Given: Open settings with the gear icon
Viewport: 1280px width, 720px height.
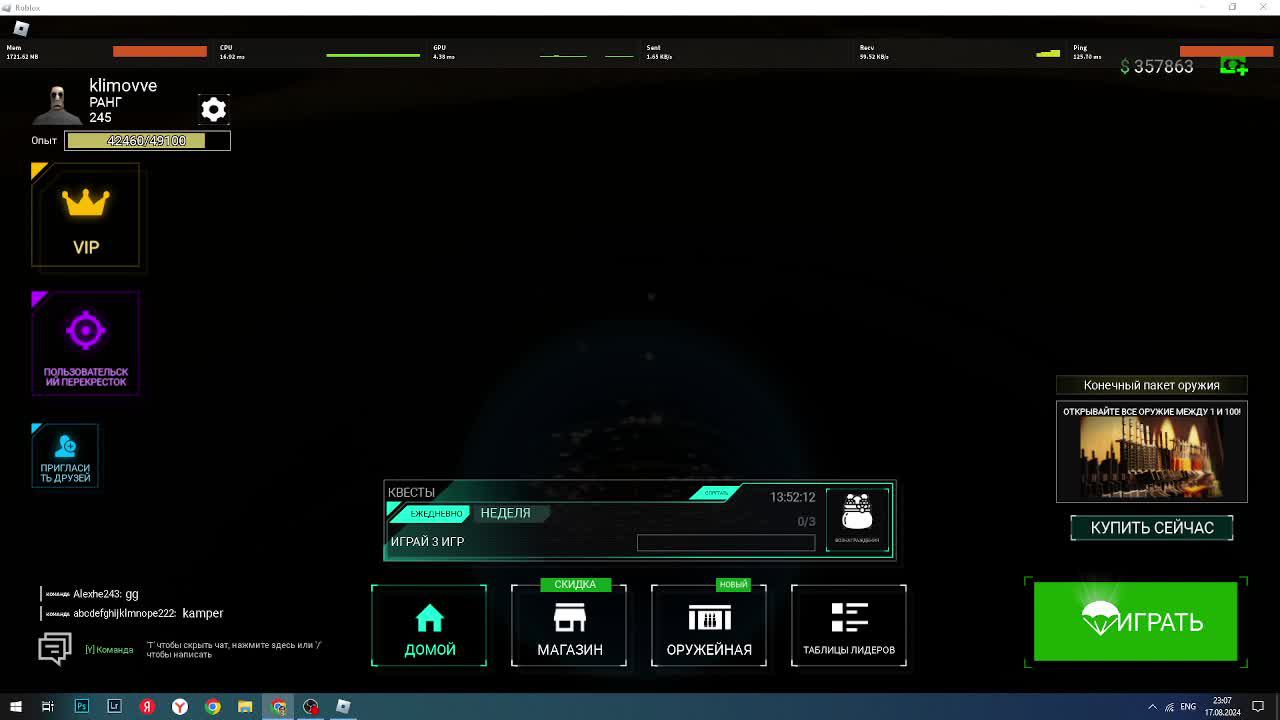Looking at the screenshot, I should point(213,109).
